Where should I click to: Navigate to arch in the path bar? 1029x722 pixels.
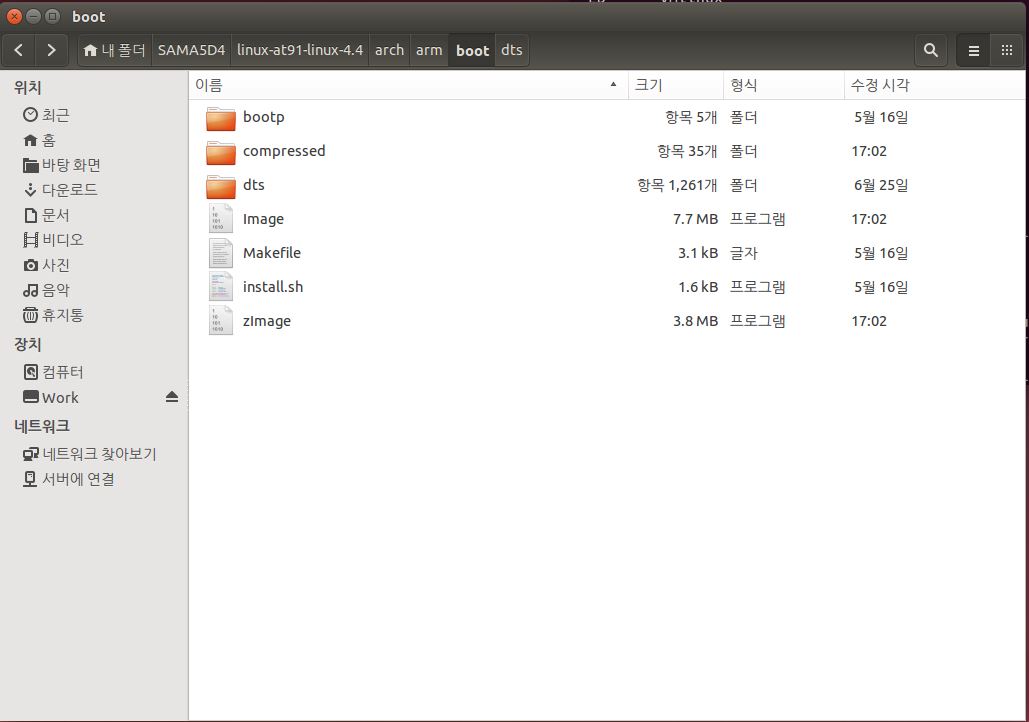389,50
